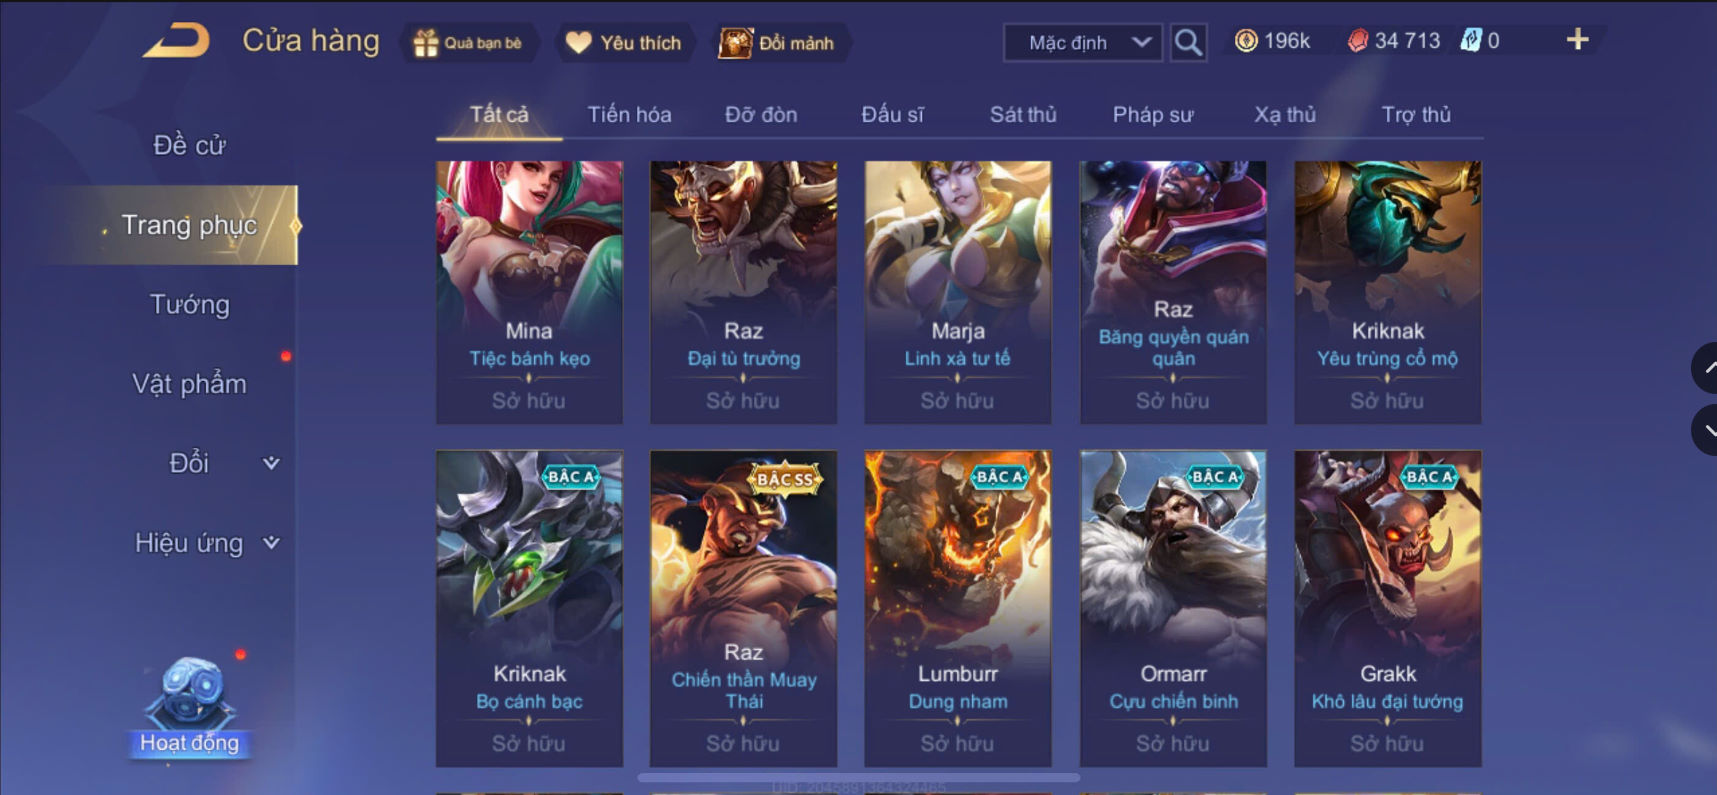Click the down arrow scroll button
The image size is (1717, 795).
point(1704,431)
